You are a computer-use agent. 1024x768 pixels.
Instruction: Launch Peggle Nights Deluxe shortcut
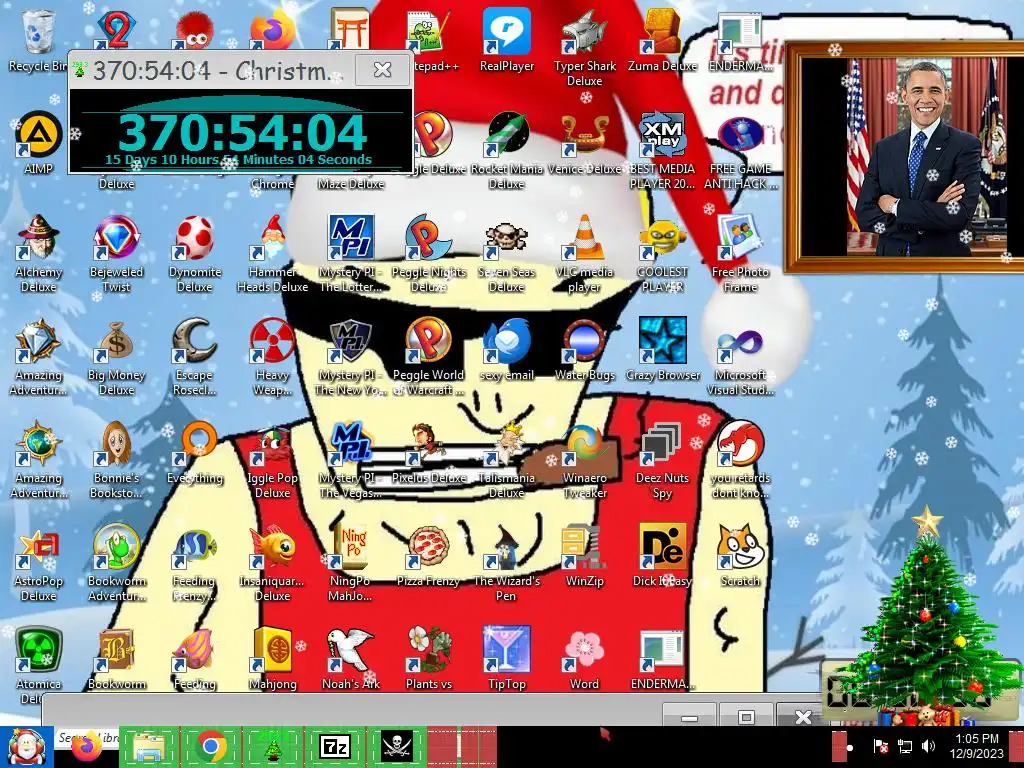point(429,253)
